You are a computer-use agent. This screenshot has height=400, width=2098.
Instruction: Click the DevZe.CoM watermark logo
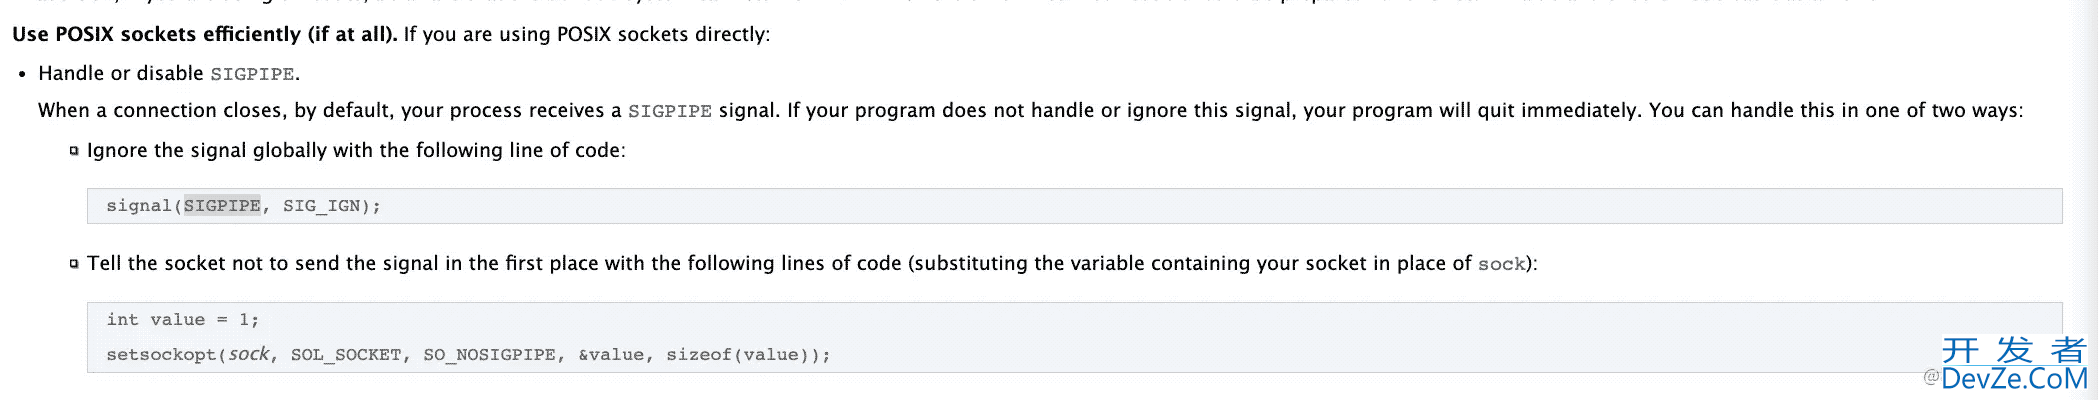click(x=2014, y=379)
